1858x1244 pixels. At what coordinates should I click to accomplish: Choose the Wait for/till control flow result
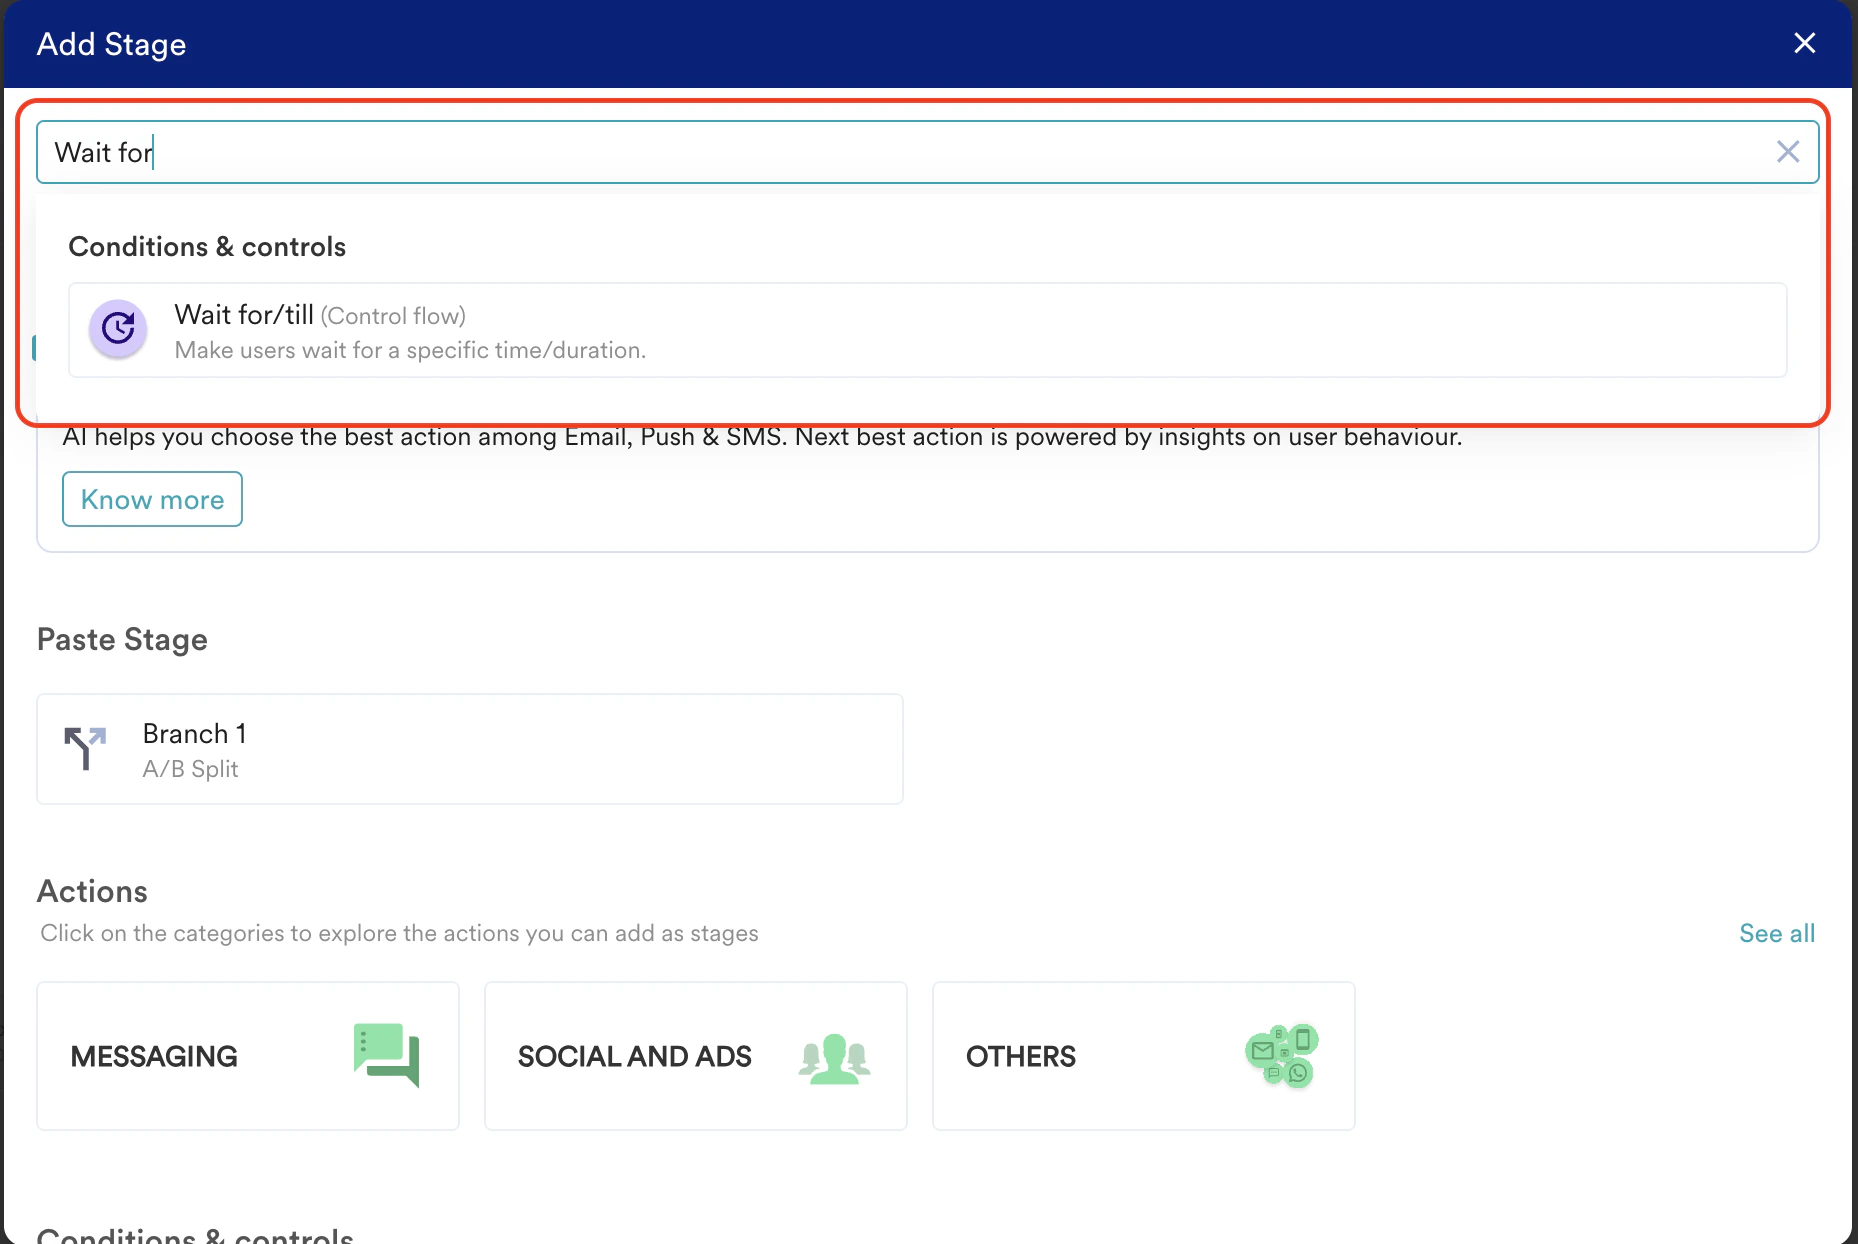[x=927, y=330]
